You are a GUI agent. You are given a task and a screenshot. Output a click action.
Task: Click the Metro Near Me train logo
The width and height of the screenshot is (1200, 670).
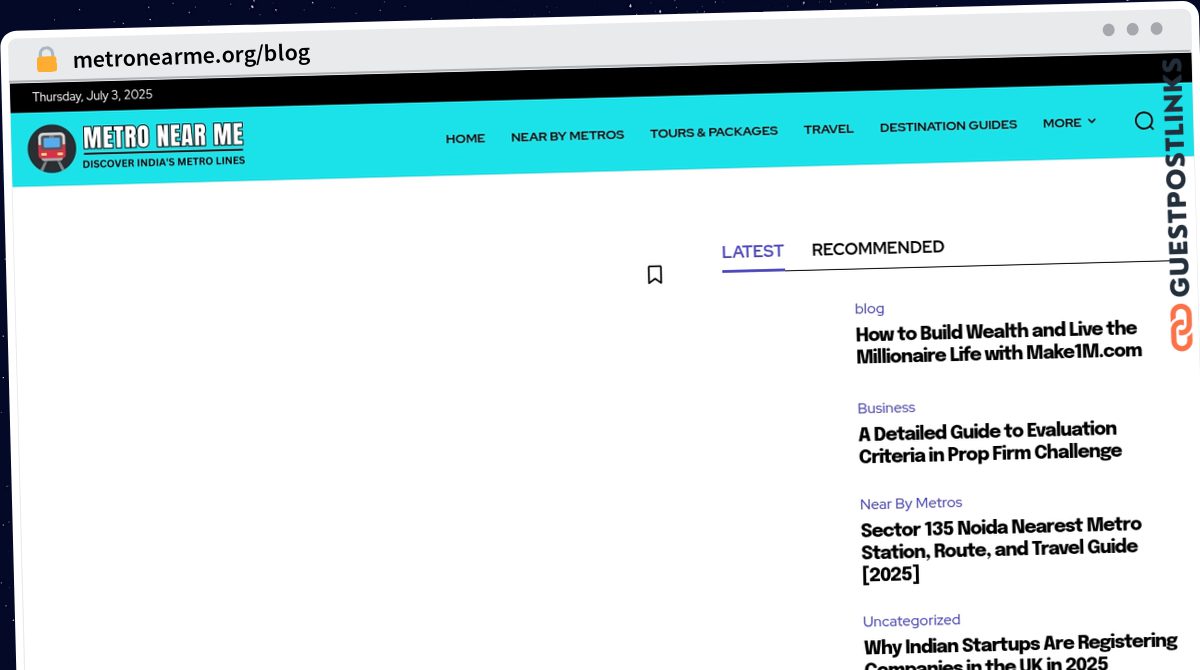(52, 148)
